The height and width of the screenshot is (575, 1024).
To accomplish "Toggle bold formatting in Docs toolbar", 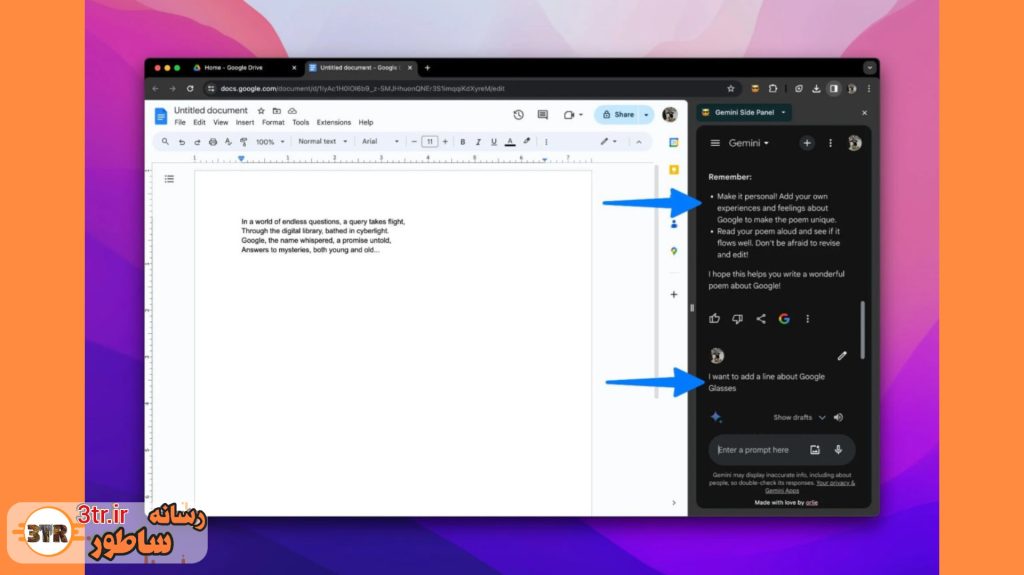I will click(462, 142).
